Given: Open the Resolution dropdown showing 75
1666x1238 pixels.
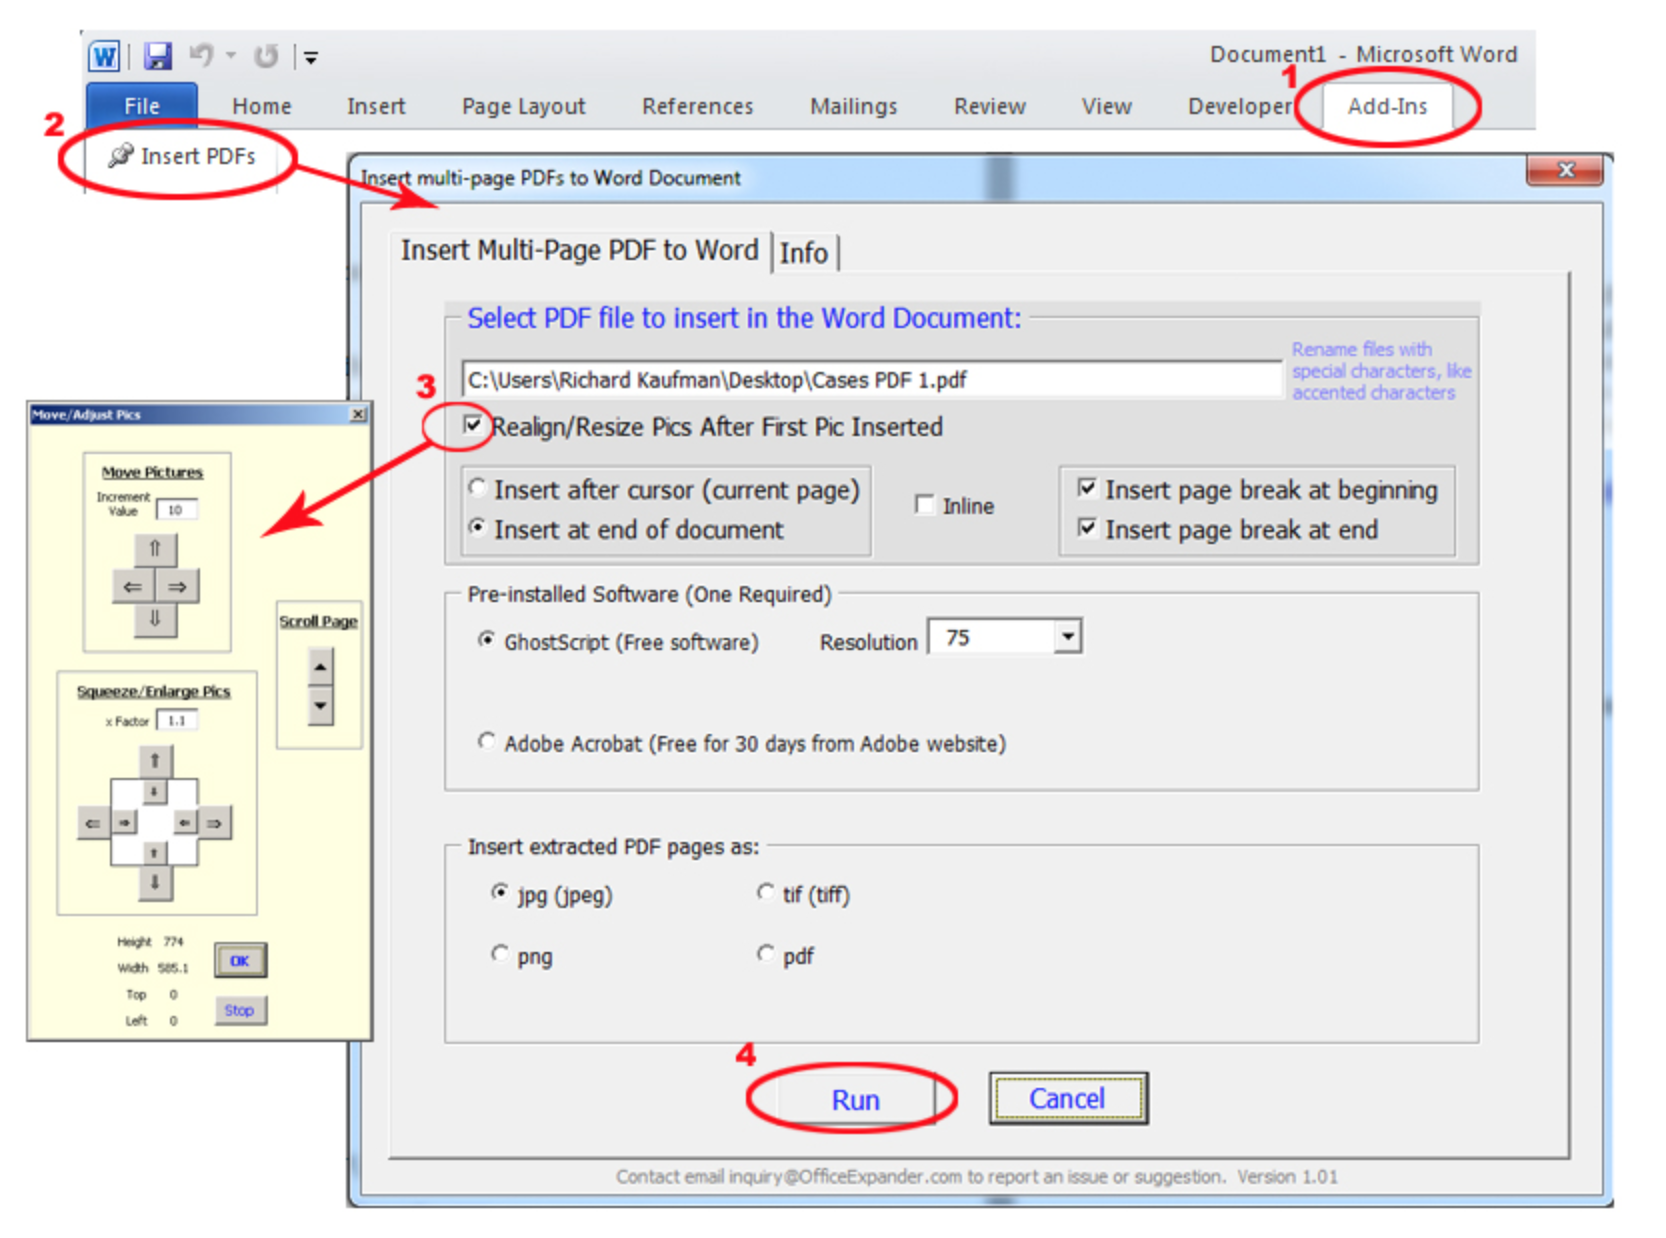Looking at the screenshot, I should (1068, 636).
